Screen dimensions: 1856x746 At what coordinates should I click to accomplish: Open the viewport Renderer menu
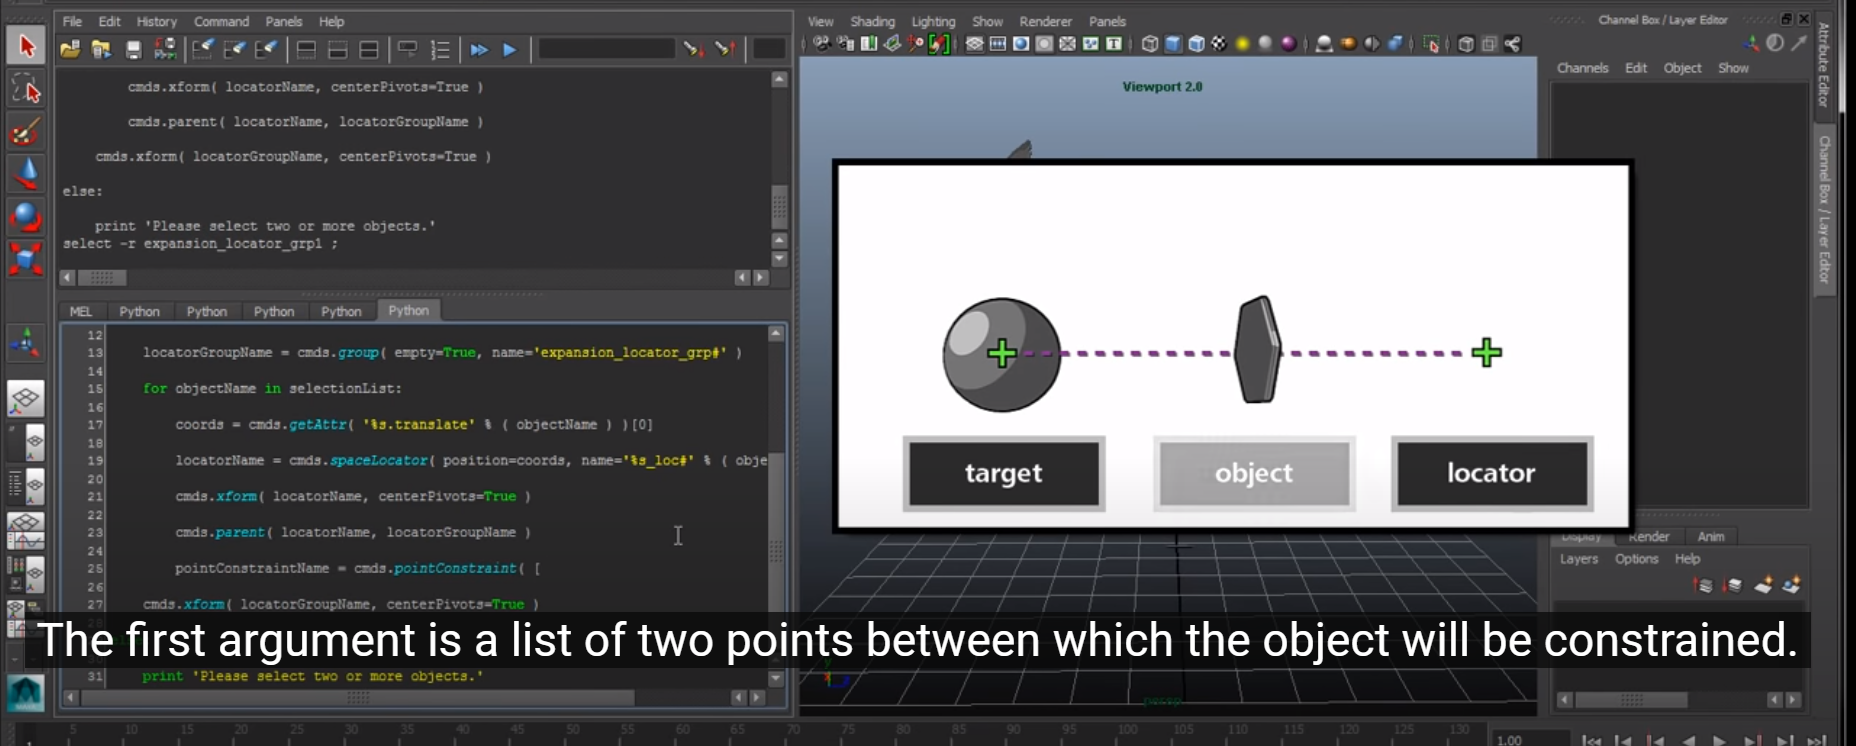tap(1045, 21)
